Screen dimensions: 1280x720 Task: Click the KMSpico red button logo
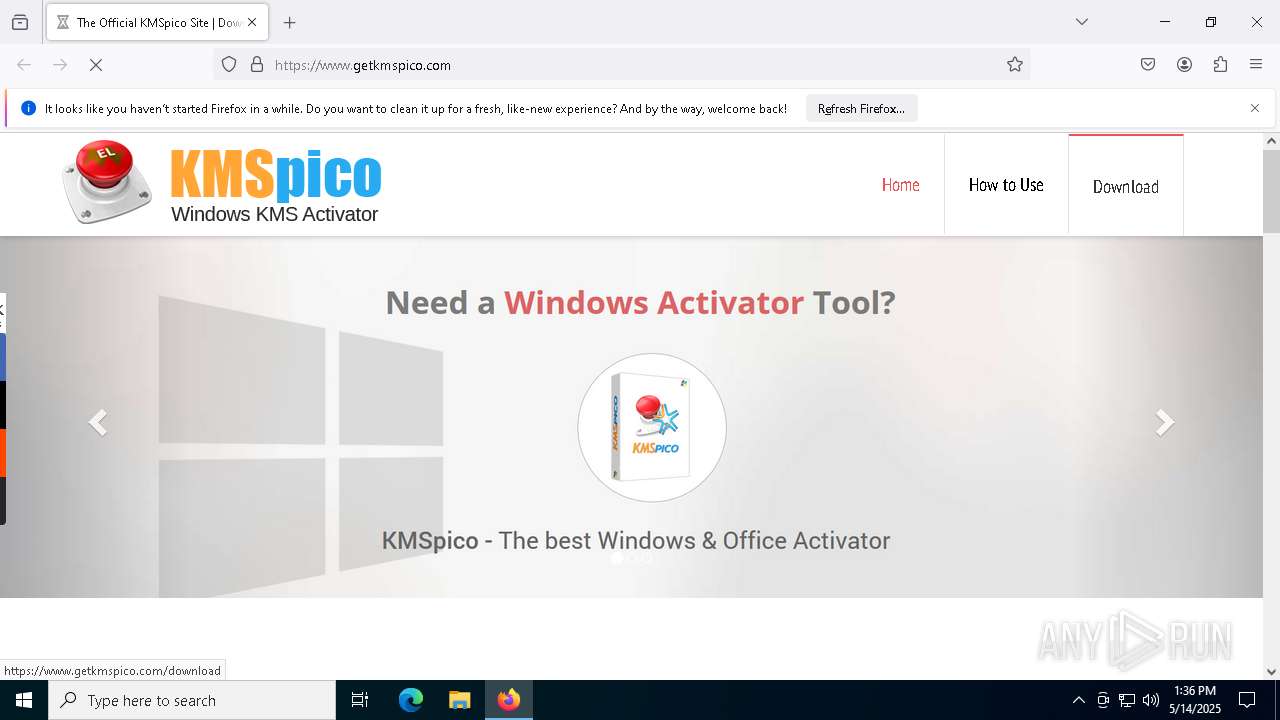point(107,181)
